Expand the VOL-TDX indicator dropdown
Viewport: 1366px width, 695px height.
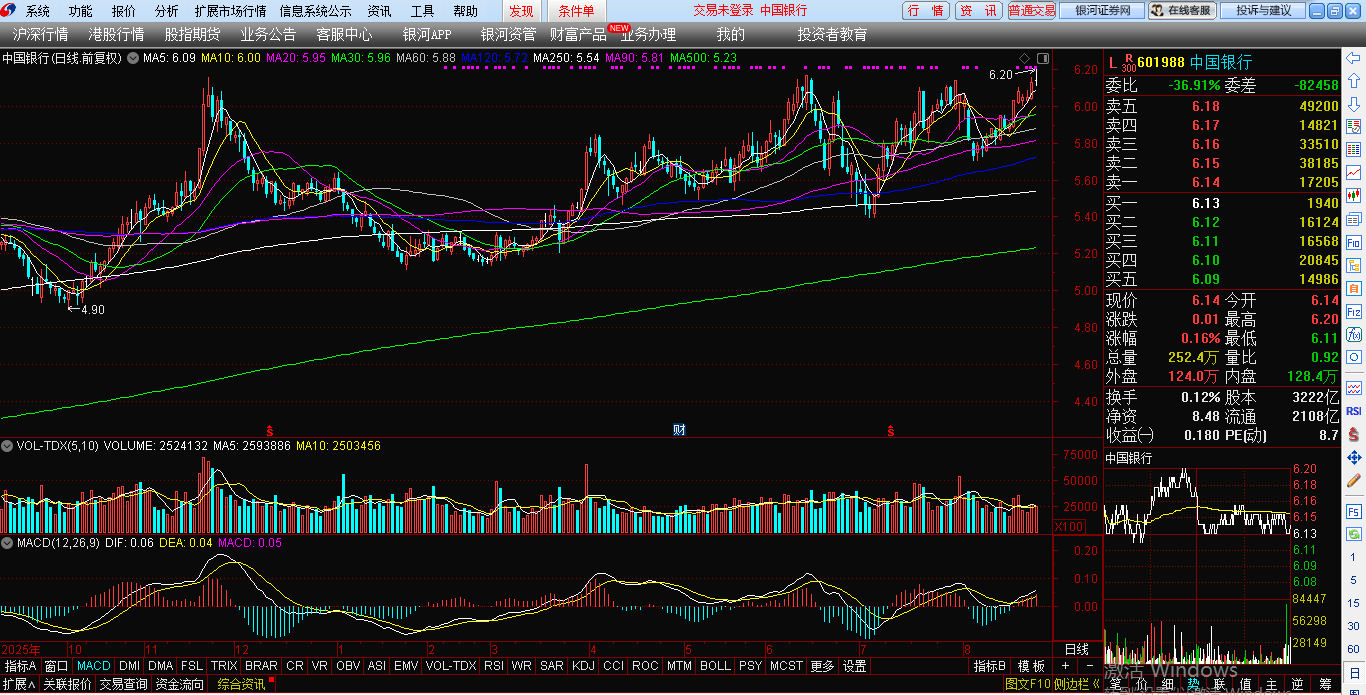8,446
